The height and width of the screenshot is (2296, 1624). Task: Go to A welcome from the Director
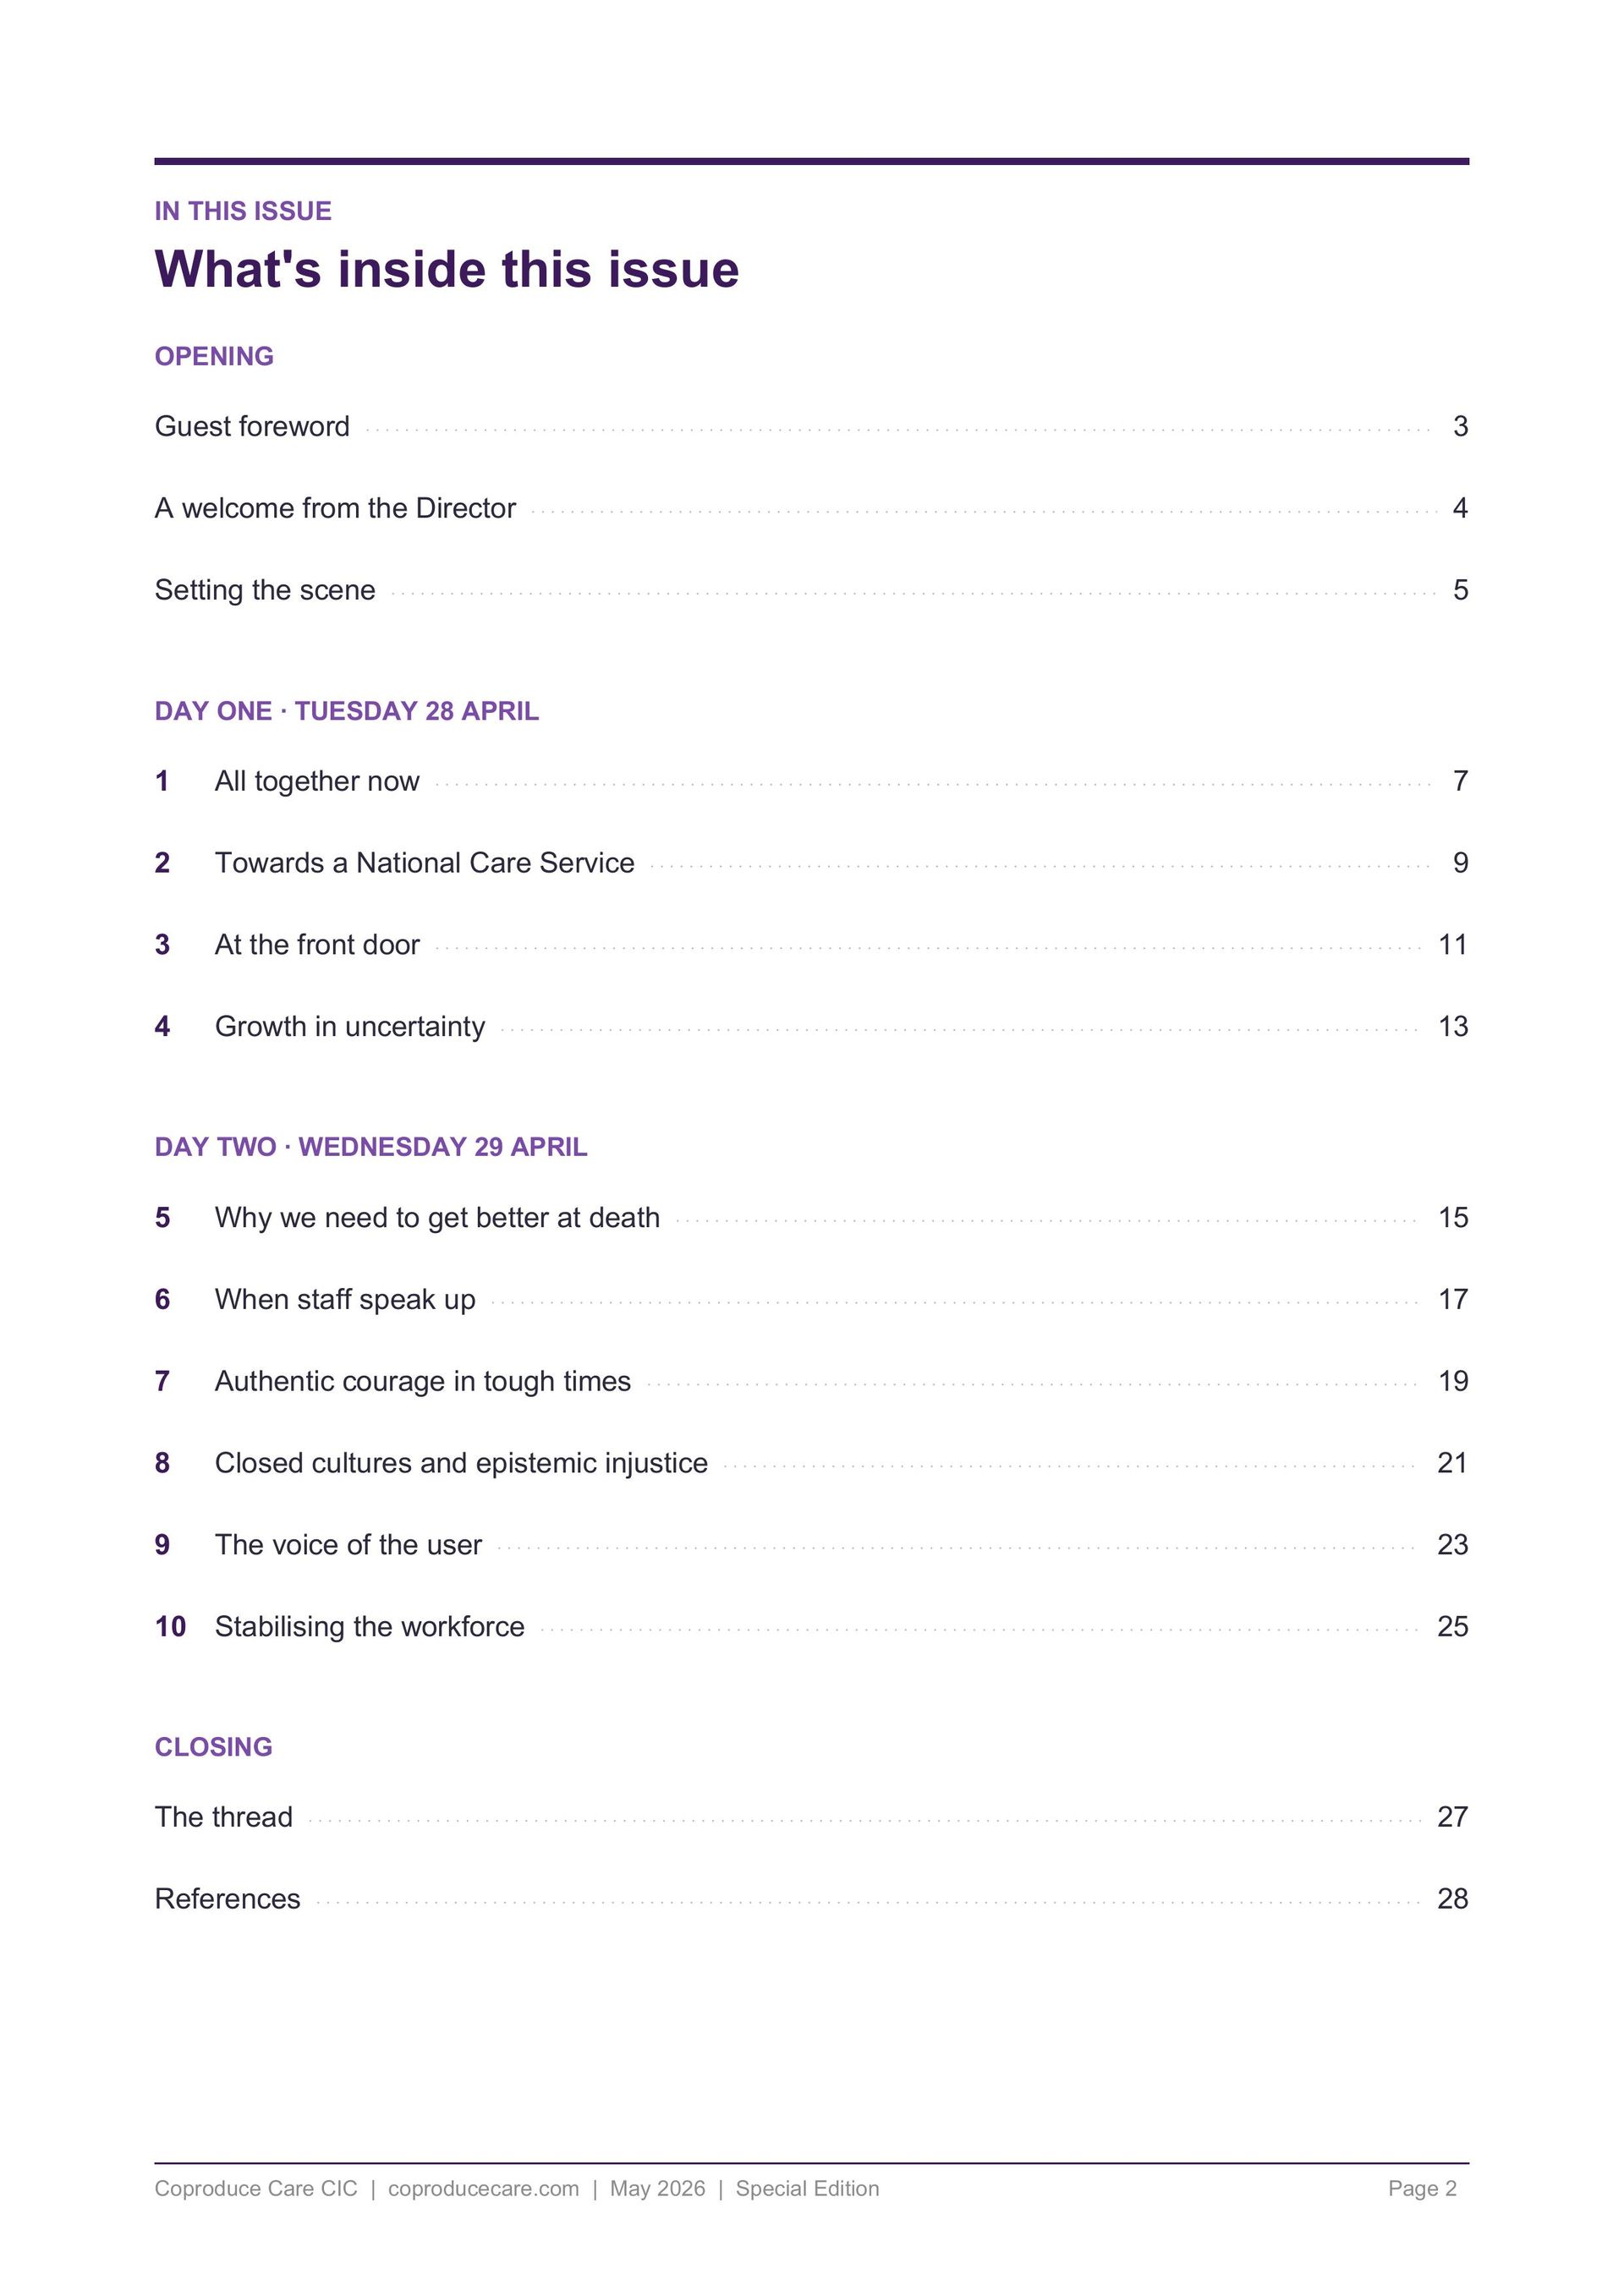[x=811, y=508]
